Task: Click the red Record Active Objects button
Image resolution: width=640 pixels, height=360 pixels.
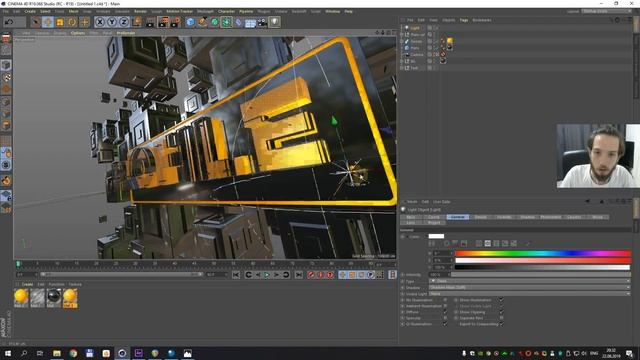Action: point(311,275)
